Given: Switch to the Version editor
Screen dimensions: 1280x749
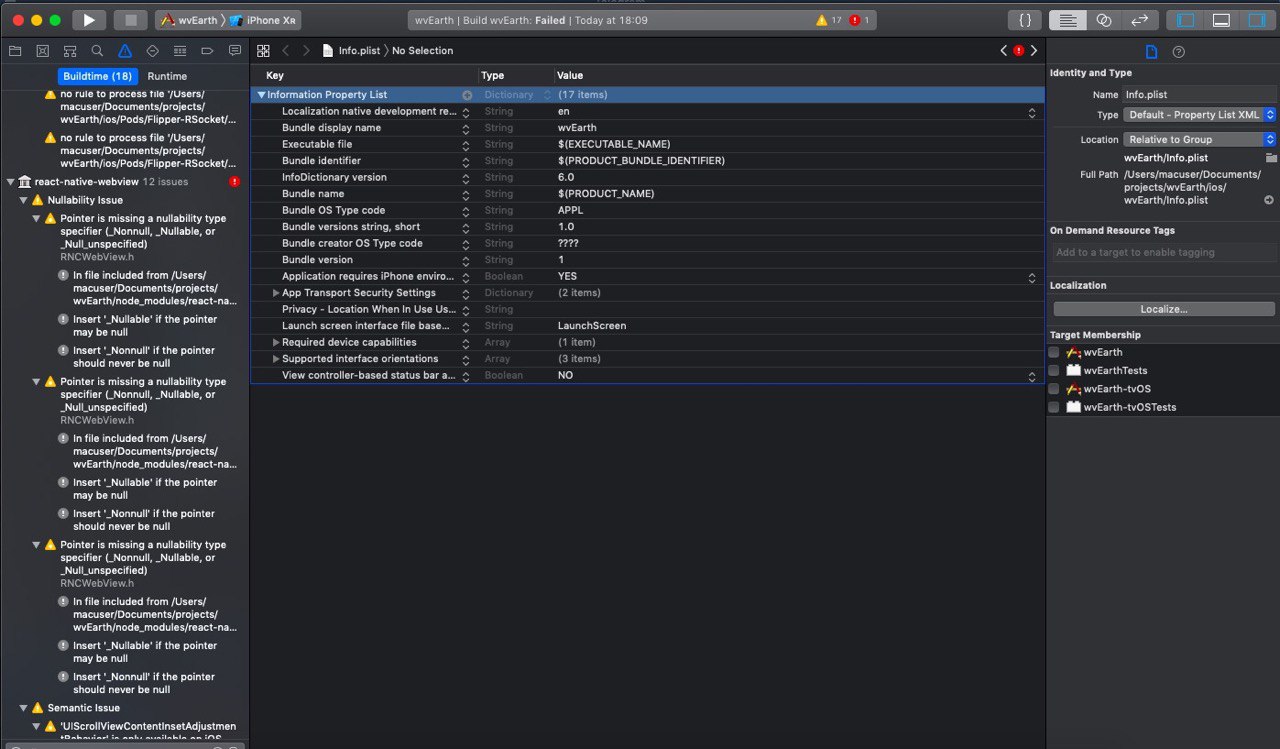Looking at the screenshot, I should click(1139, 20).
